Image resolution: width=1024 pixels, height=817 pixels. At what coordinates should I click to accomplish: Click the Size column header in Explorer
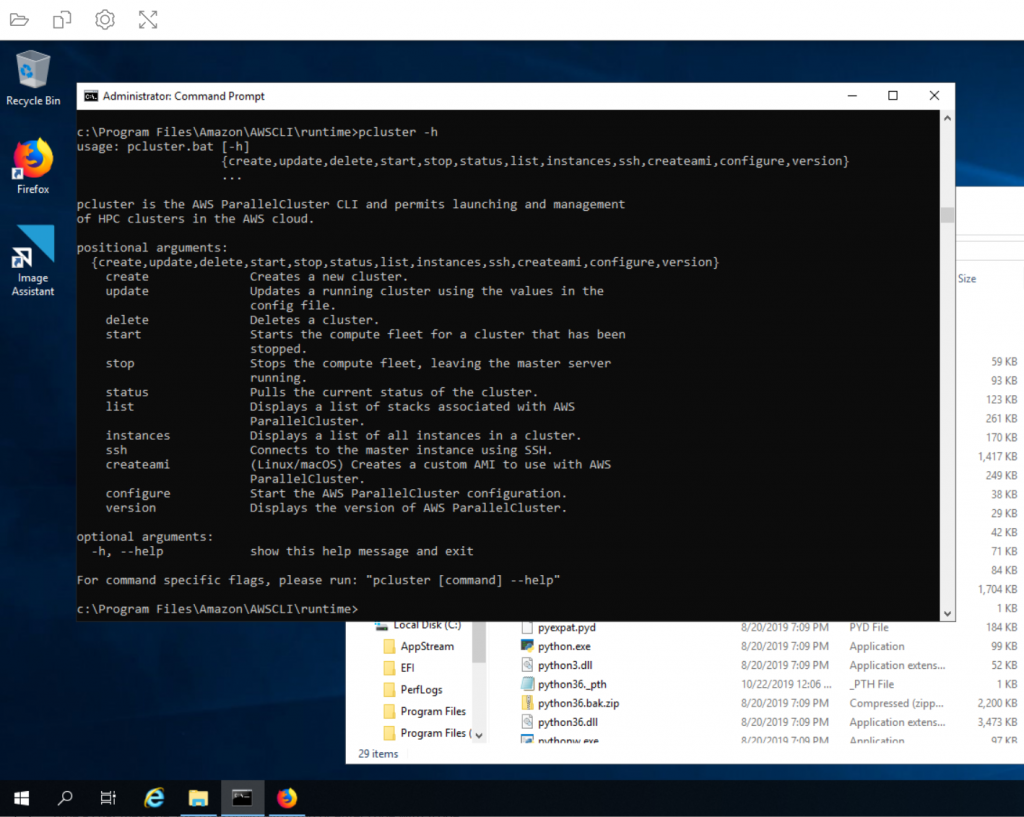coord(967,279)
